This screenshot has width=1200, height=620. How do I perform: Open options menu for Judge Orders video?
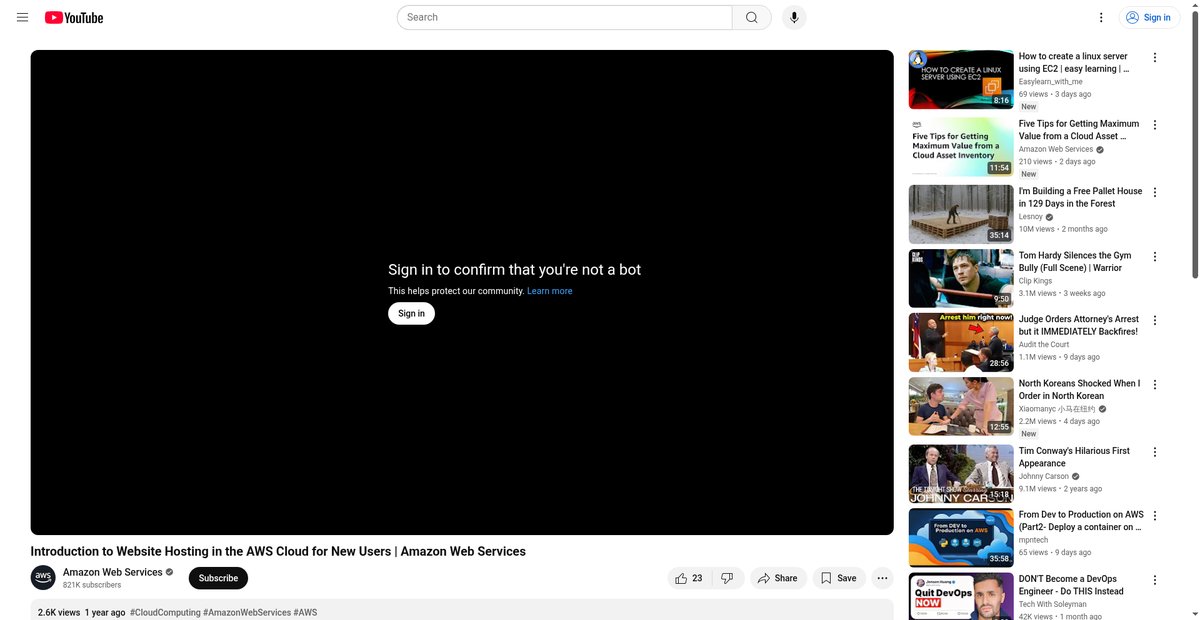1155,321
